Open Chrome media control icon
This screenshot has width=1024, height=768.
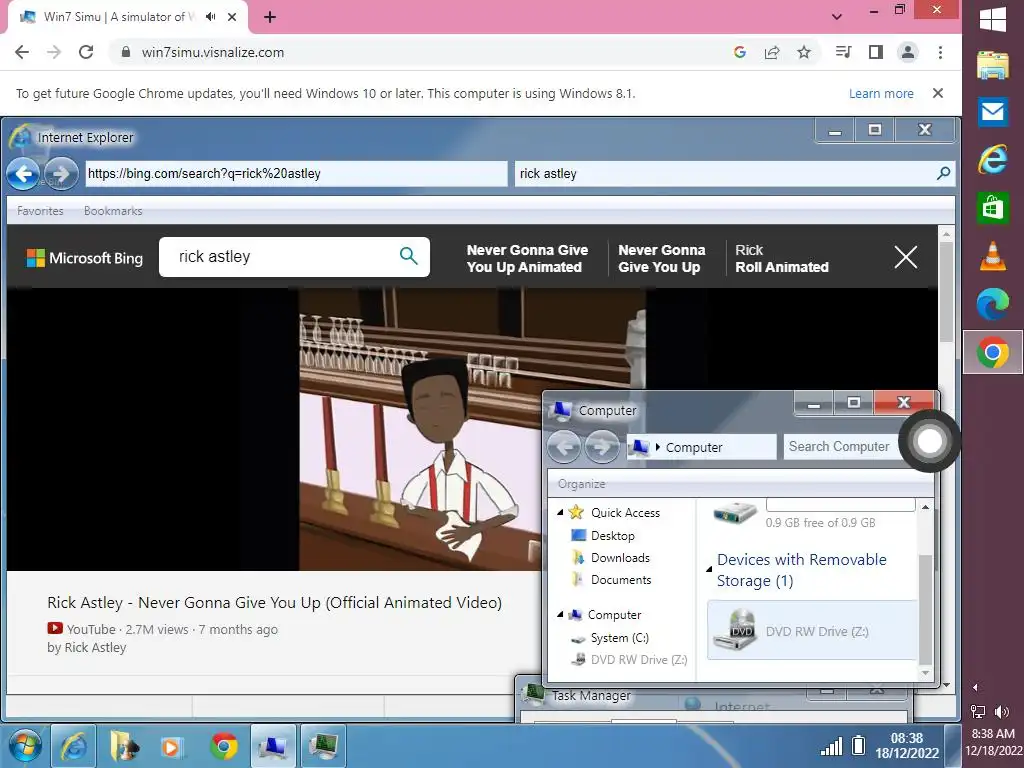843,52
